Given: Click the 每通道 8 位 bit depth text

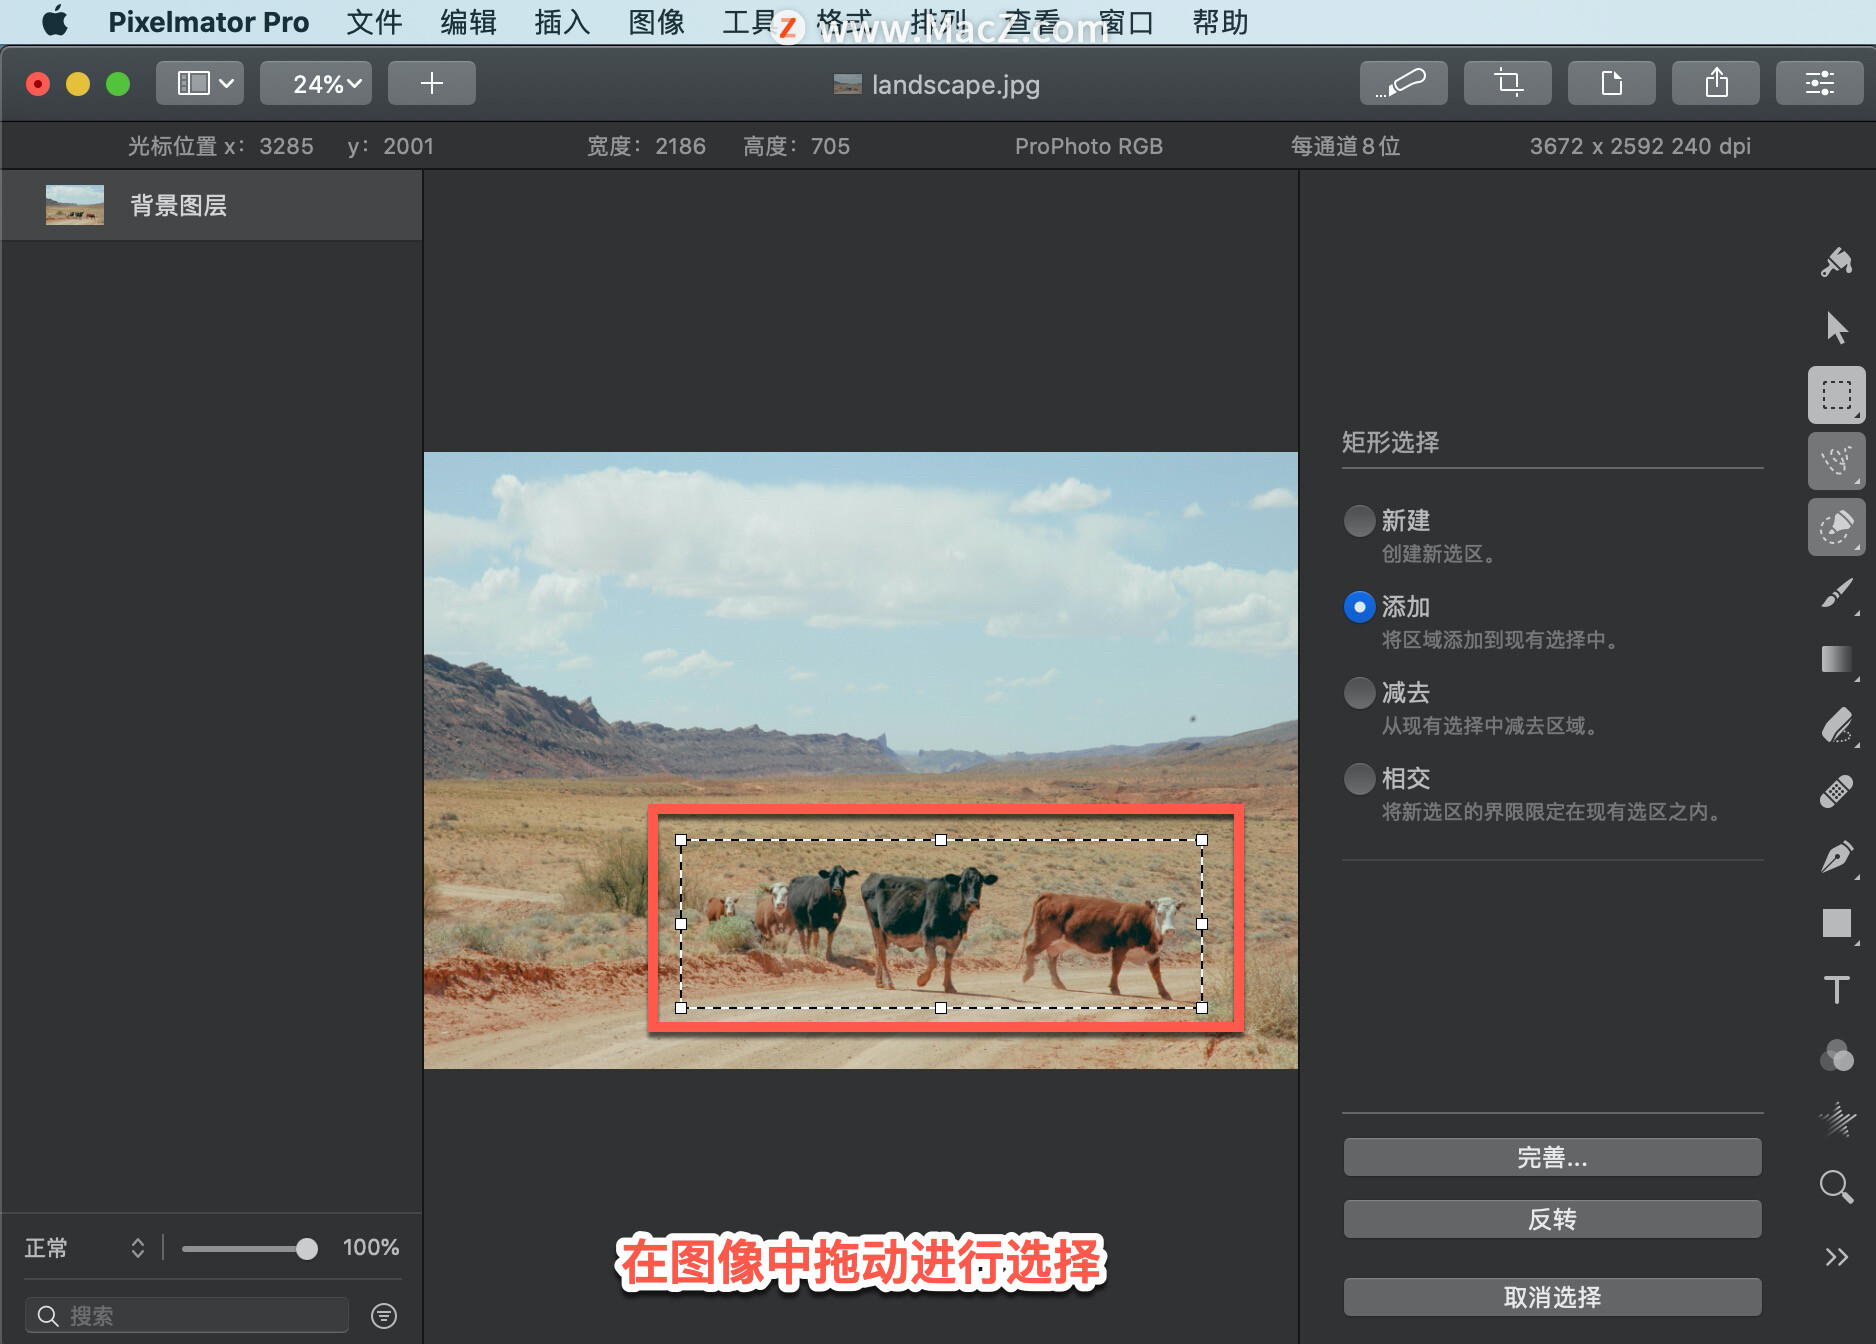Looking at the screenshot, I should pos(1345,146).
